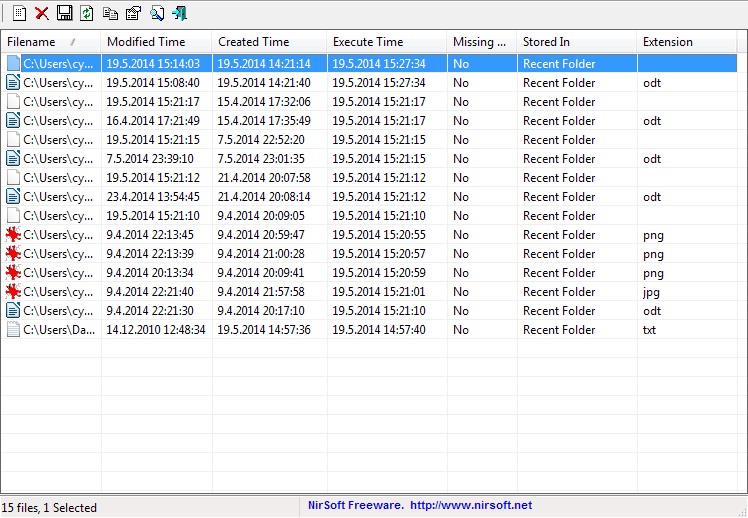
Task: Click the magnifying glass Find icon
Action: (x=157, y=13)
